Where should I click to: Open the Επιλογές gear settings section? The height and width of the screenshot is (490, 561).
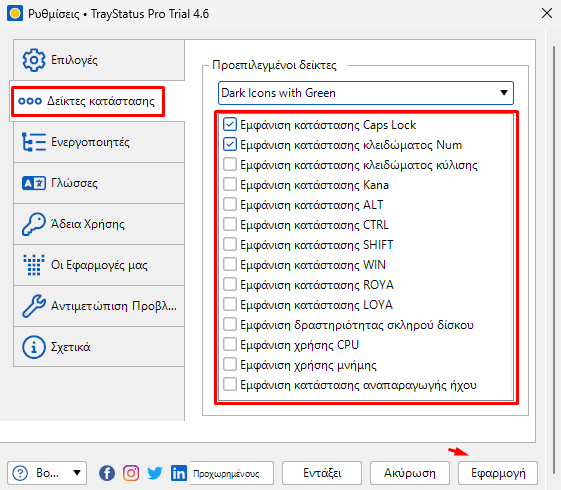click(x=99, y=60)
